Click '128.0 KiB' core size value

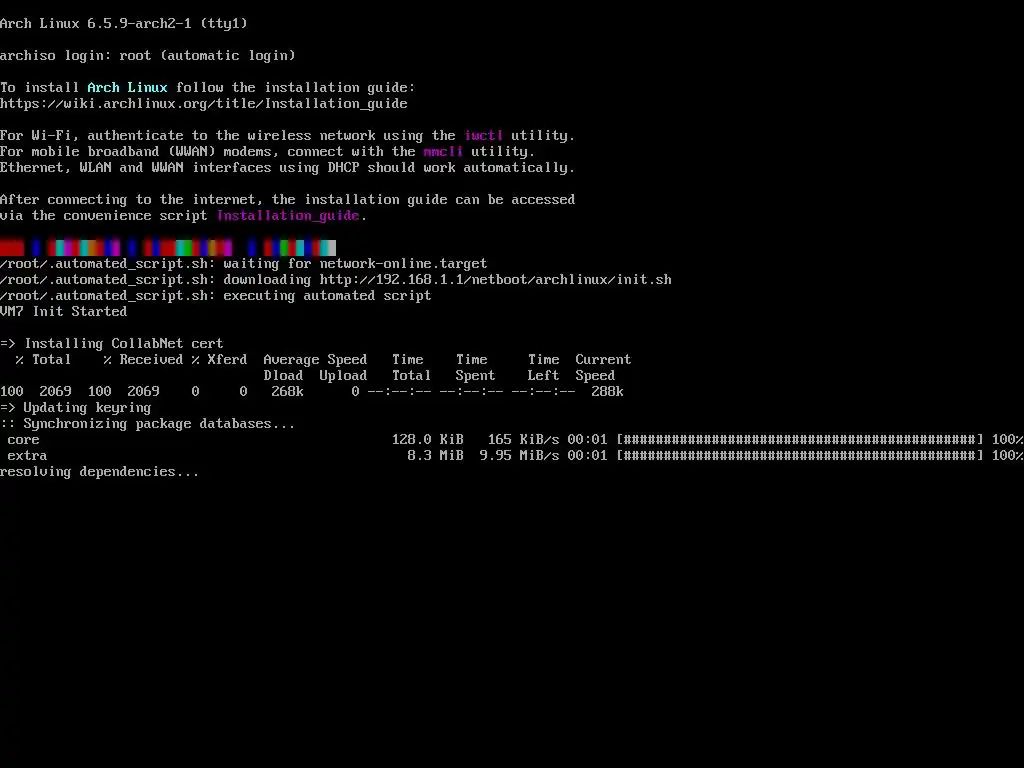click(x=428, y=440)
